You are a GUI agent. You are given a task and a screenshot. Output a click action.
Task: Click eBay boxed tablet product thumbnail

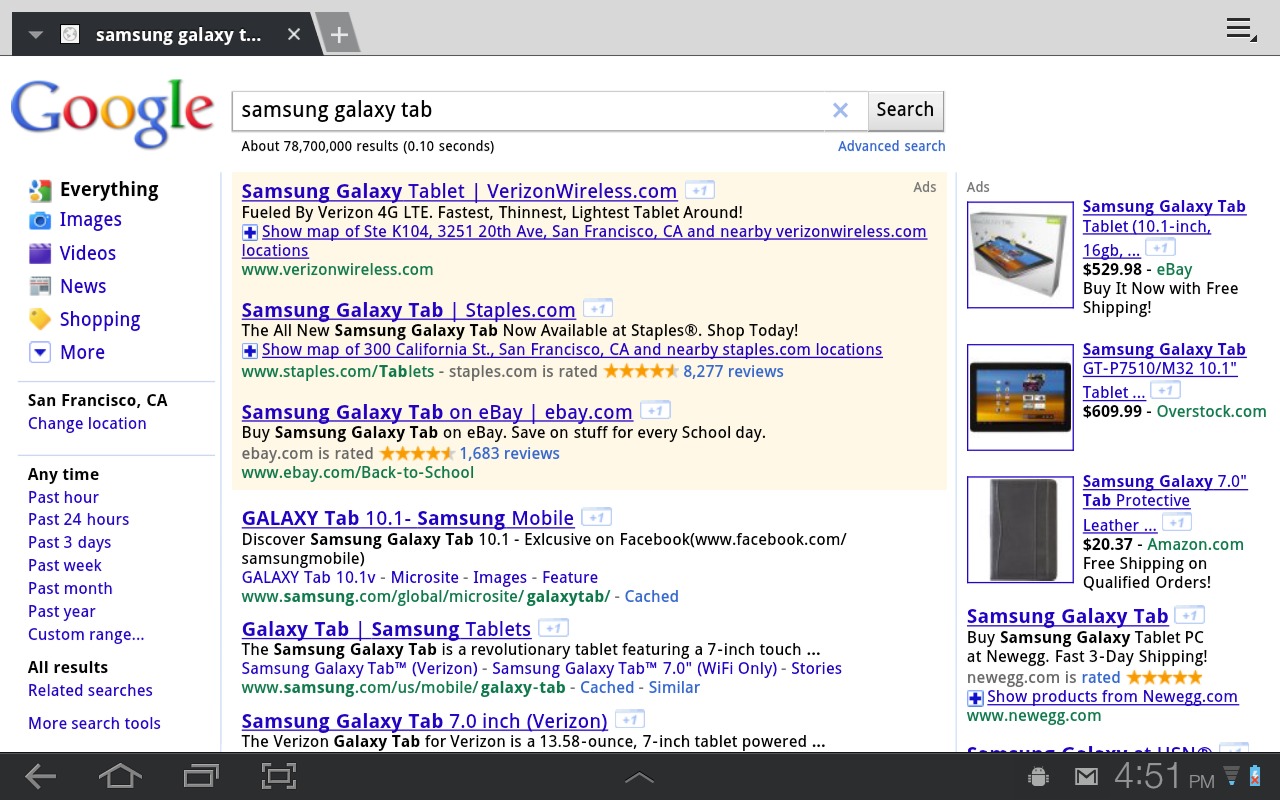(1020, 255)
